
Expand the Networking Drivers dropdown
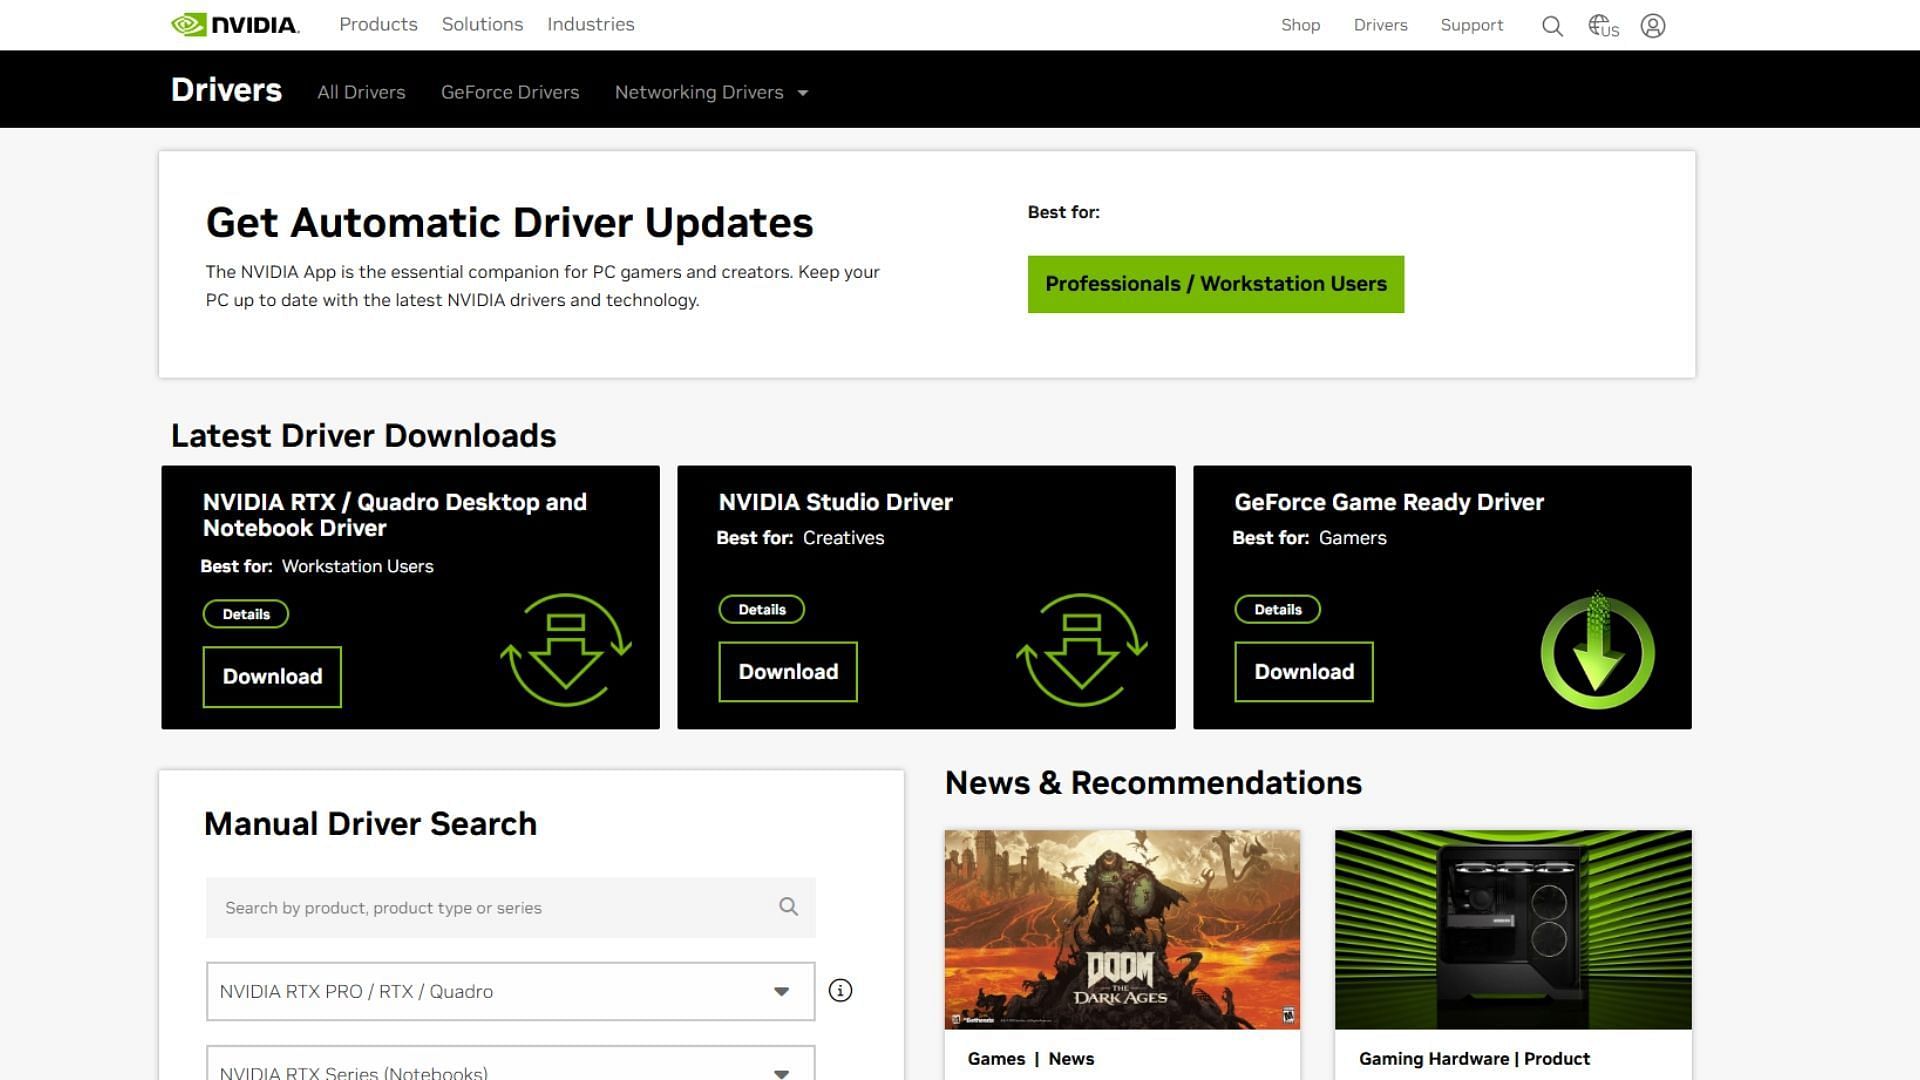tap(711, 92)
